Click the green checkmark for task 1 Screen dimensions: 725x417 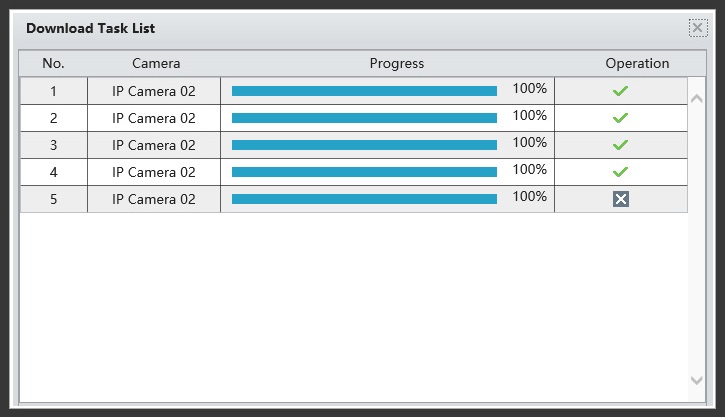(620, 91)
